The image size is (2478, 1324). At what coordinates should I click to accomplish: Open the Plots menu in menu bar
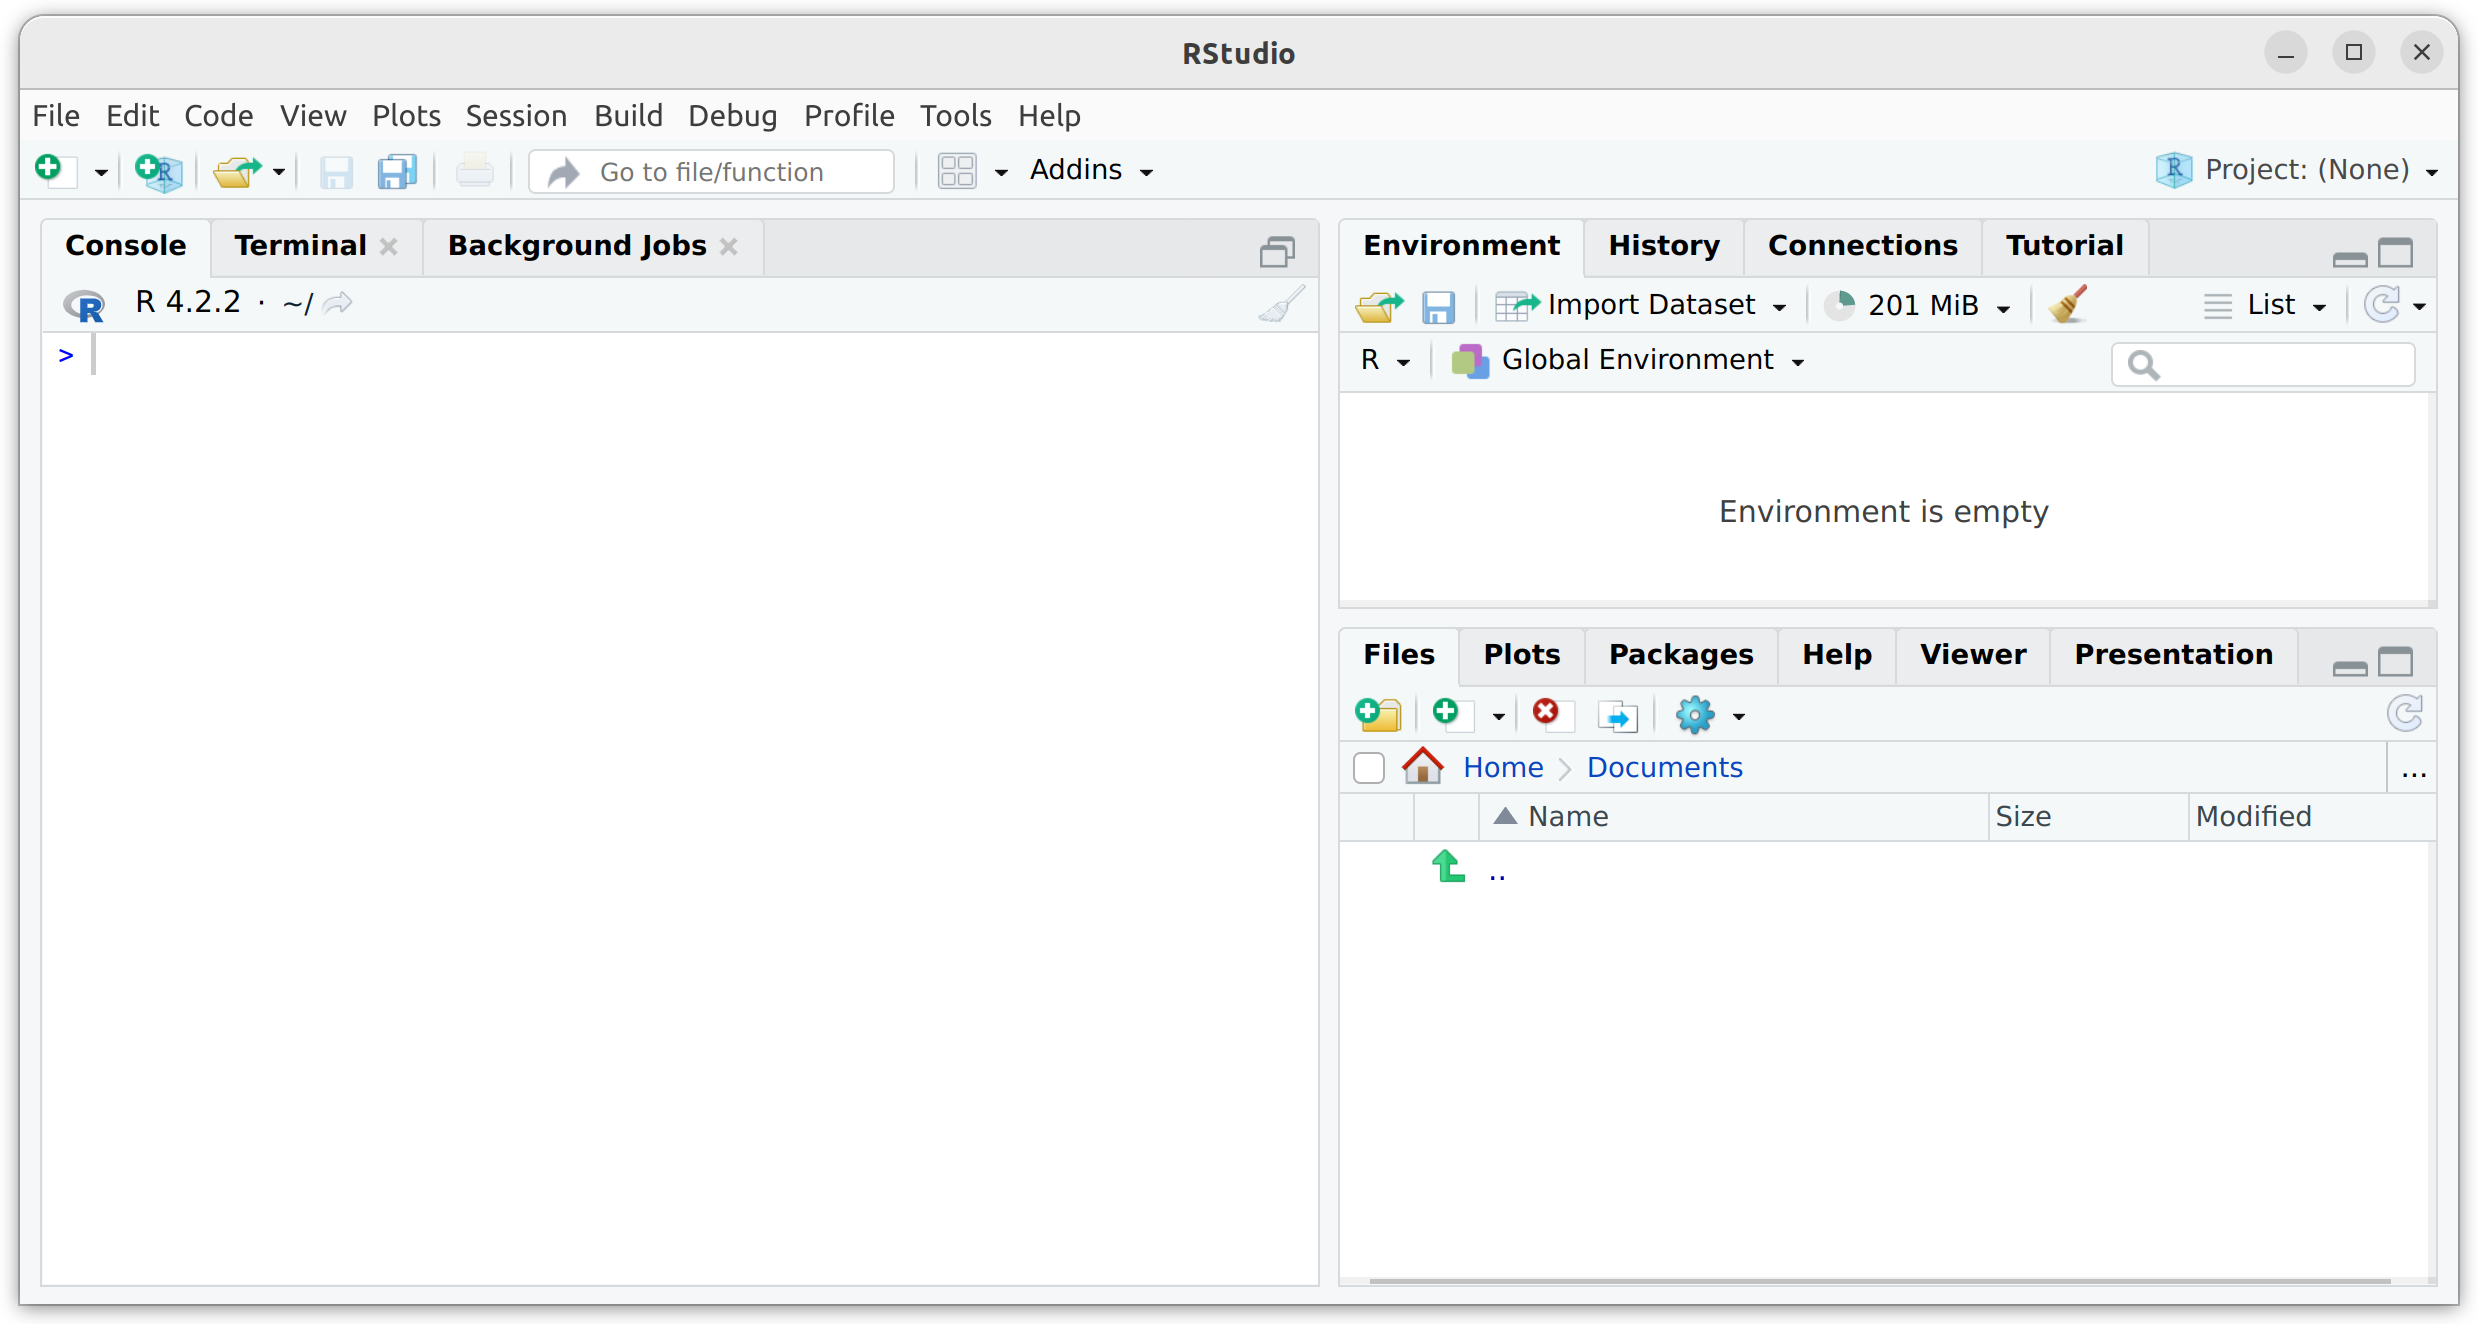406,116
